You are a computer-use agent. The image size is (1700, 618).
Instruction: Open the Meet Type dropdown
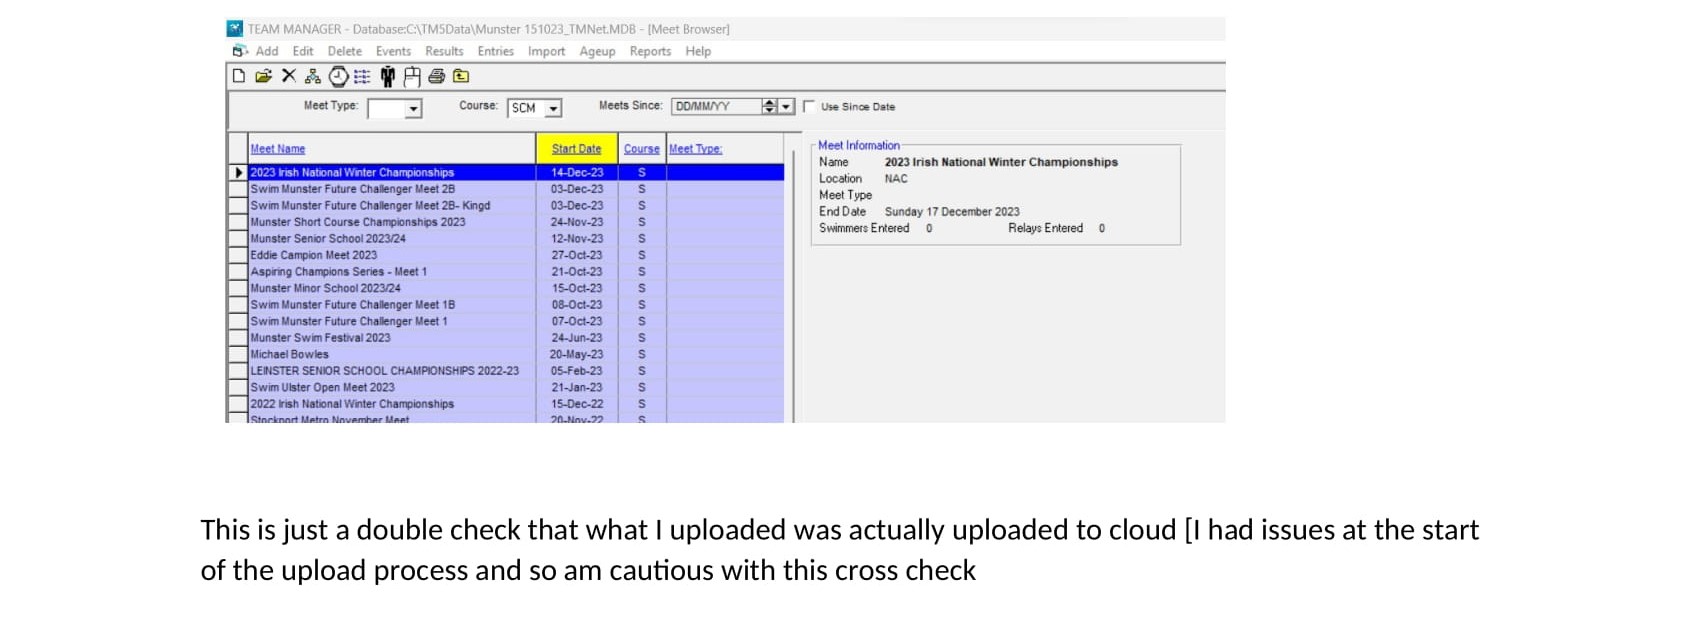[x=413, y=109]
